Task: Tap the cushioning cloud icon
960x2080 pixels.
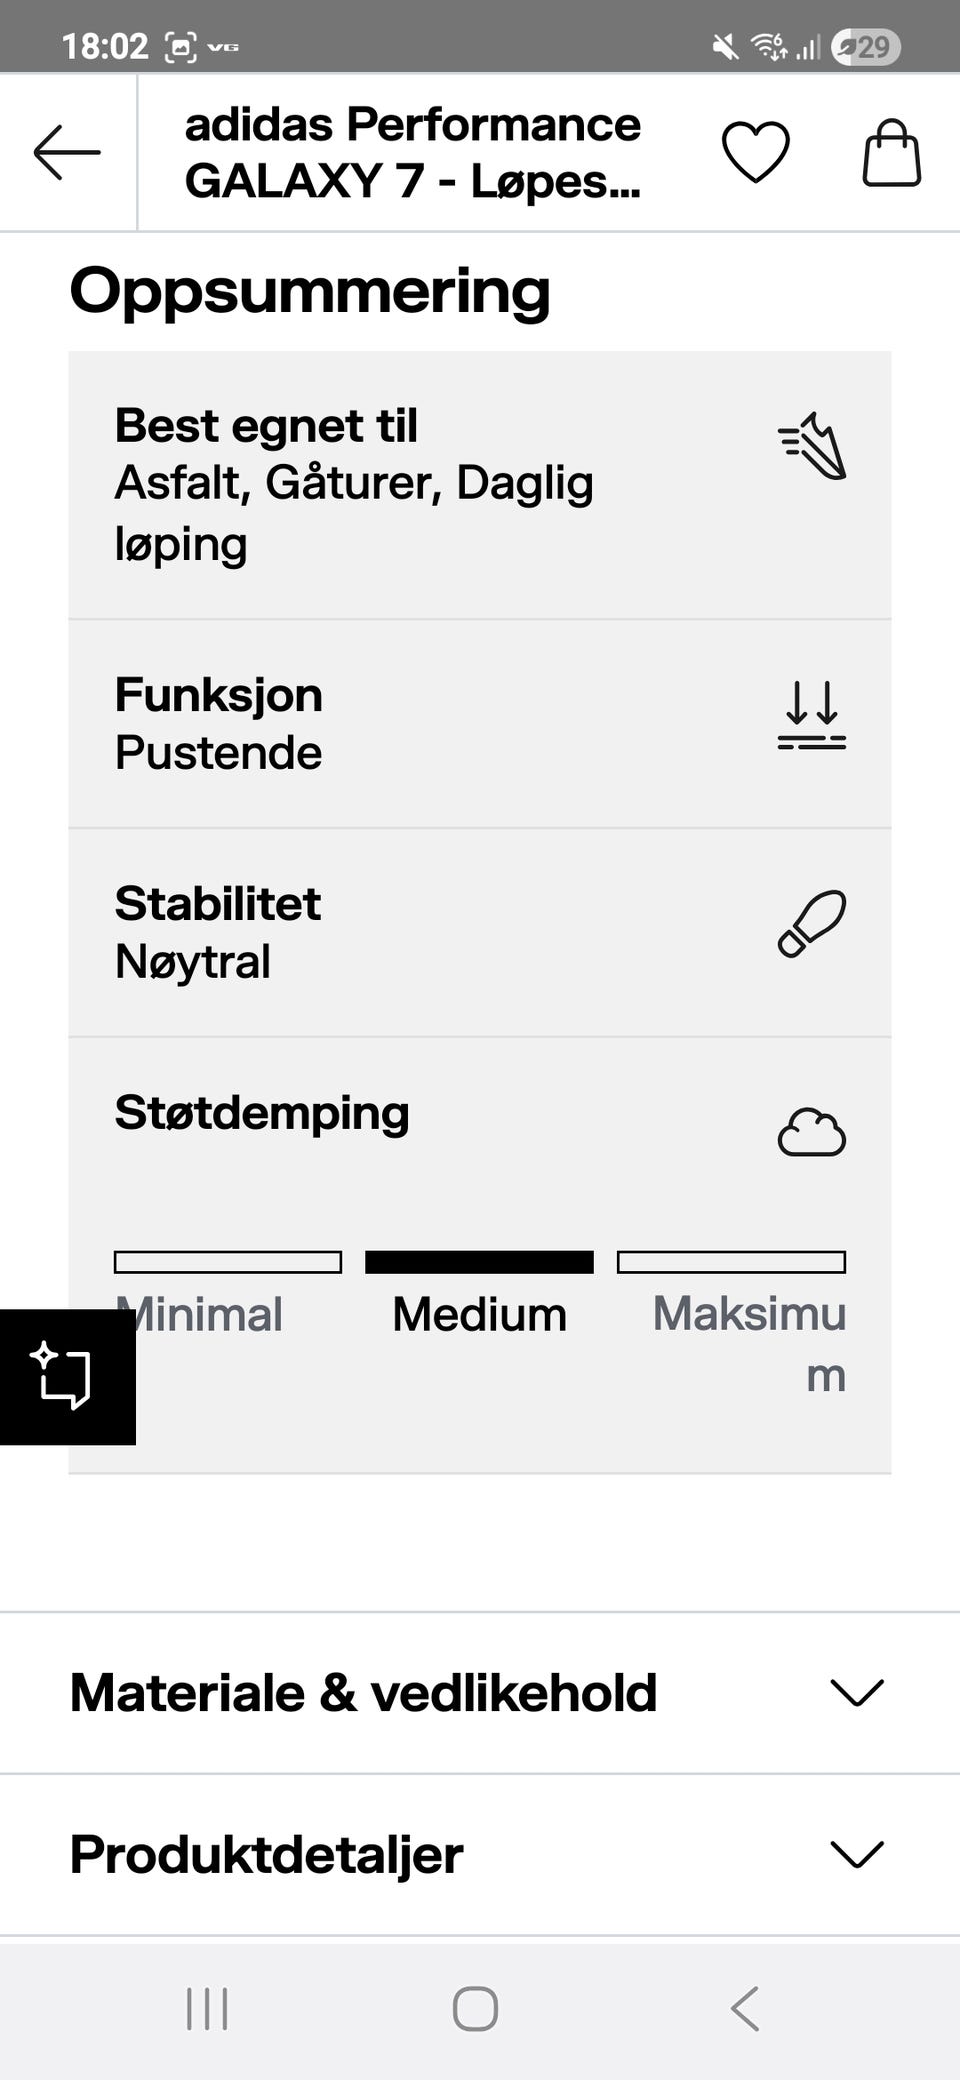Action: point(812,1133)
